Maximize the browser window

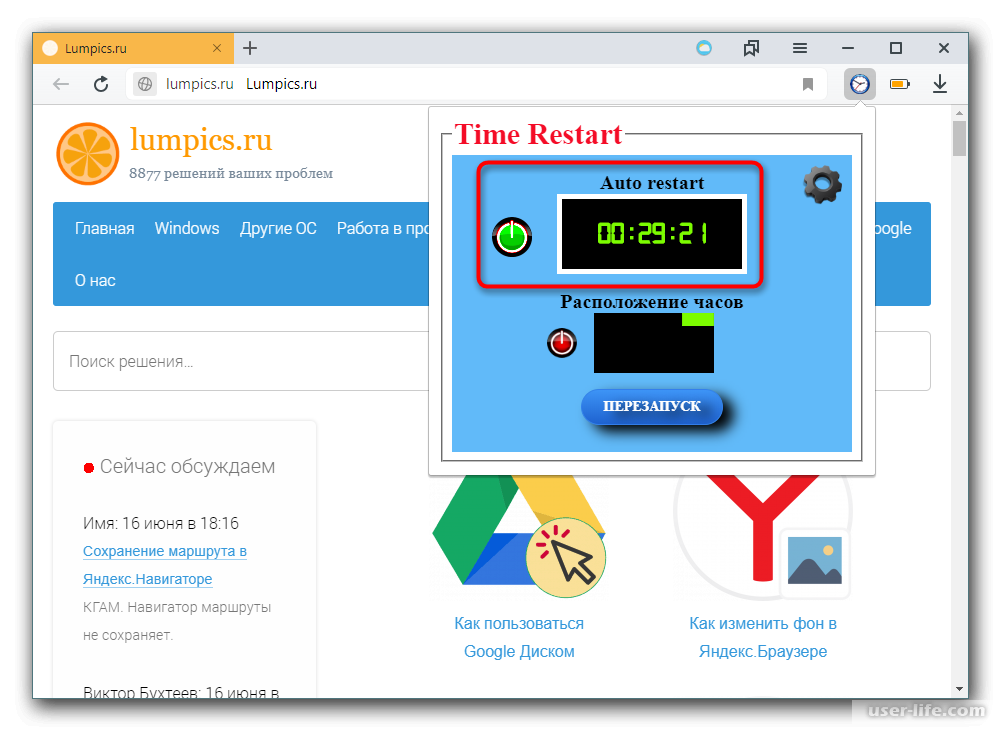tap(896, 48)
